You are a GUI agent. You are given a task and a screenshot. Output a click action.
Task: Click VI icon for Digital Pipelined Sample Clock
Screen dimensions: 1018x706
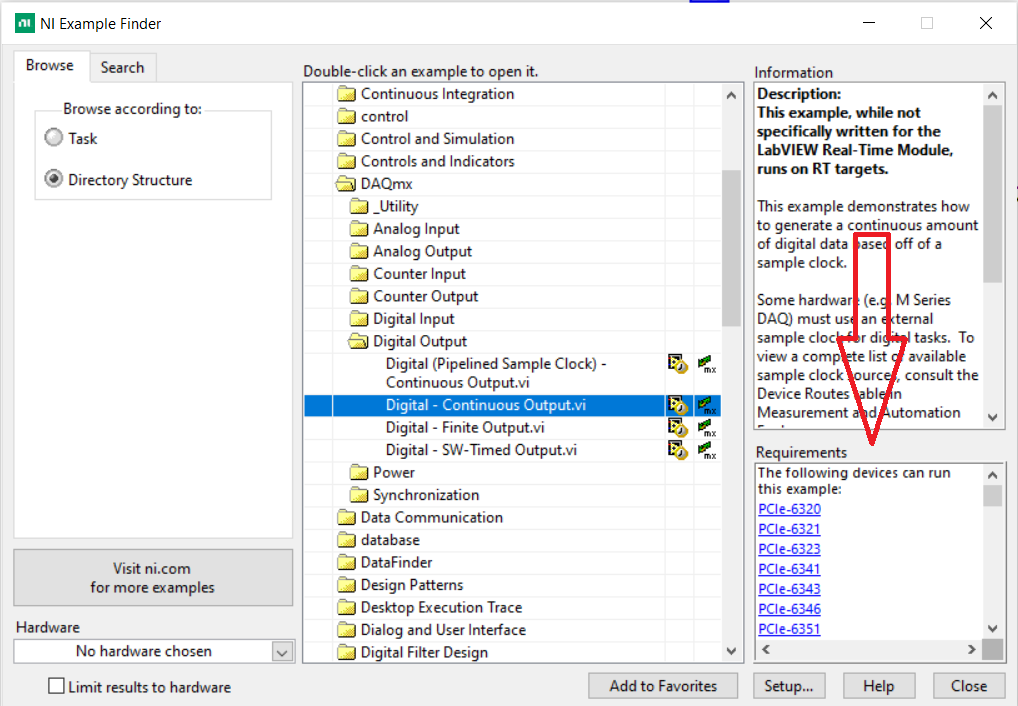click(678, 364)
